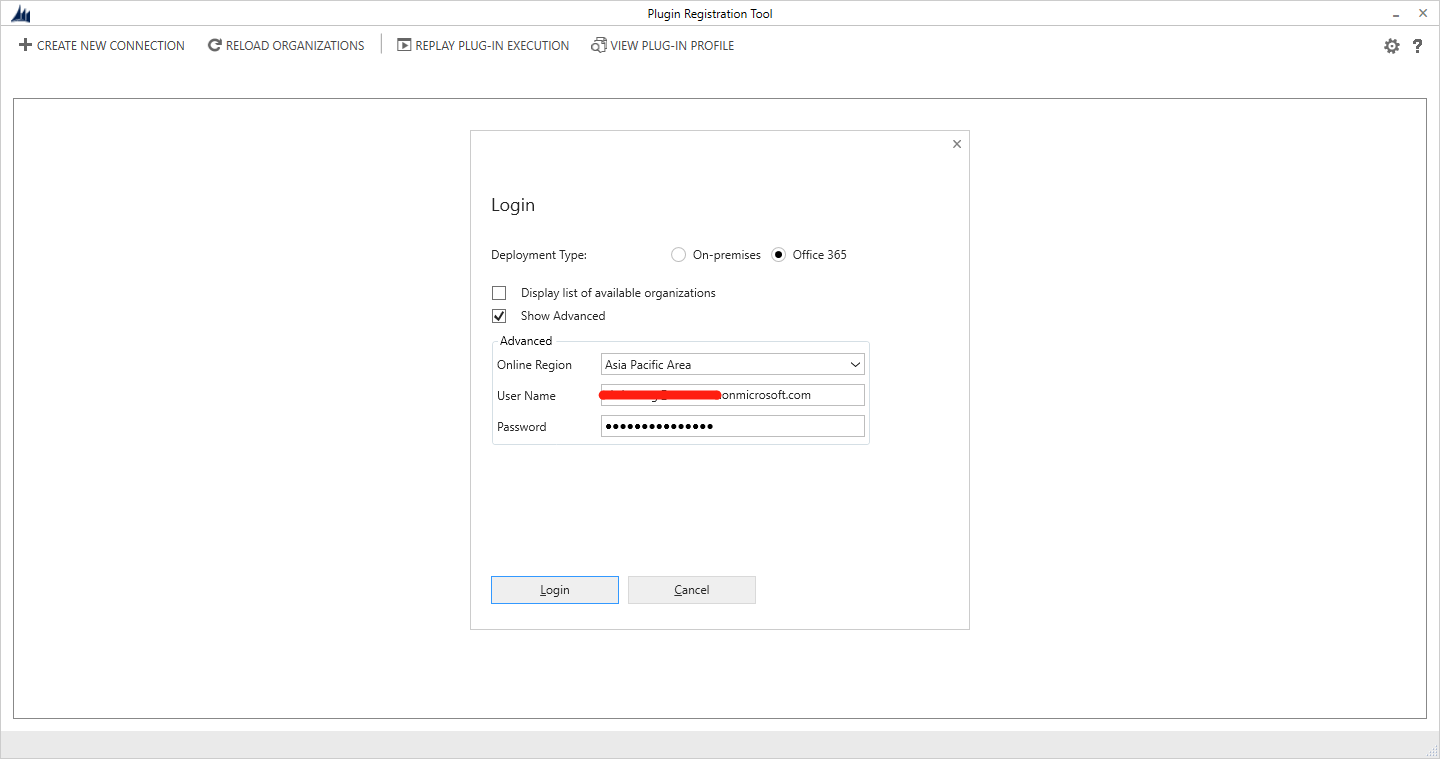
Task: Open settings gear icon
Action: (1391, 46)
